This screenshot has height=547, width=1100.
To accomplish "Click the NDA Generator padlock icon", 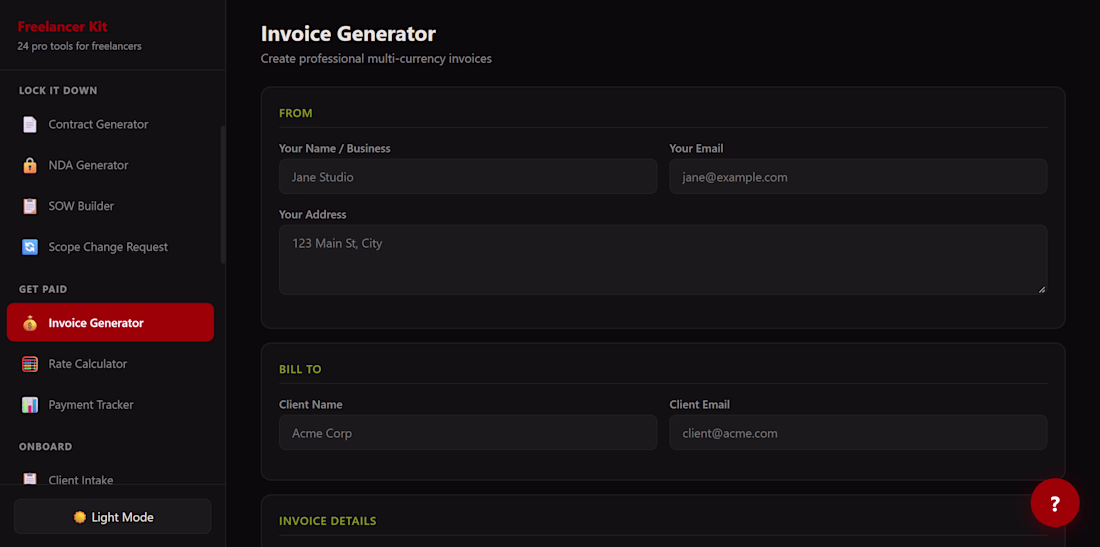I will pyautogui.click(x=29, y=165).
